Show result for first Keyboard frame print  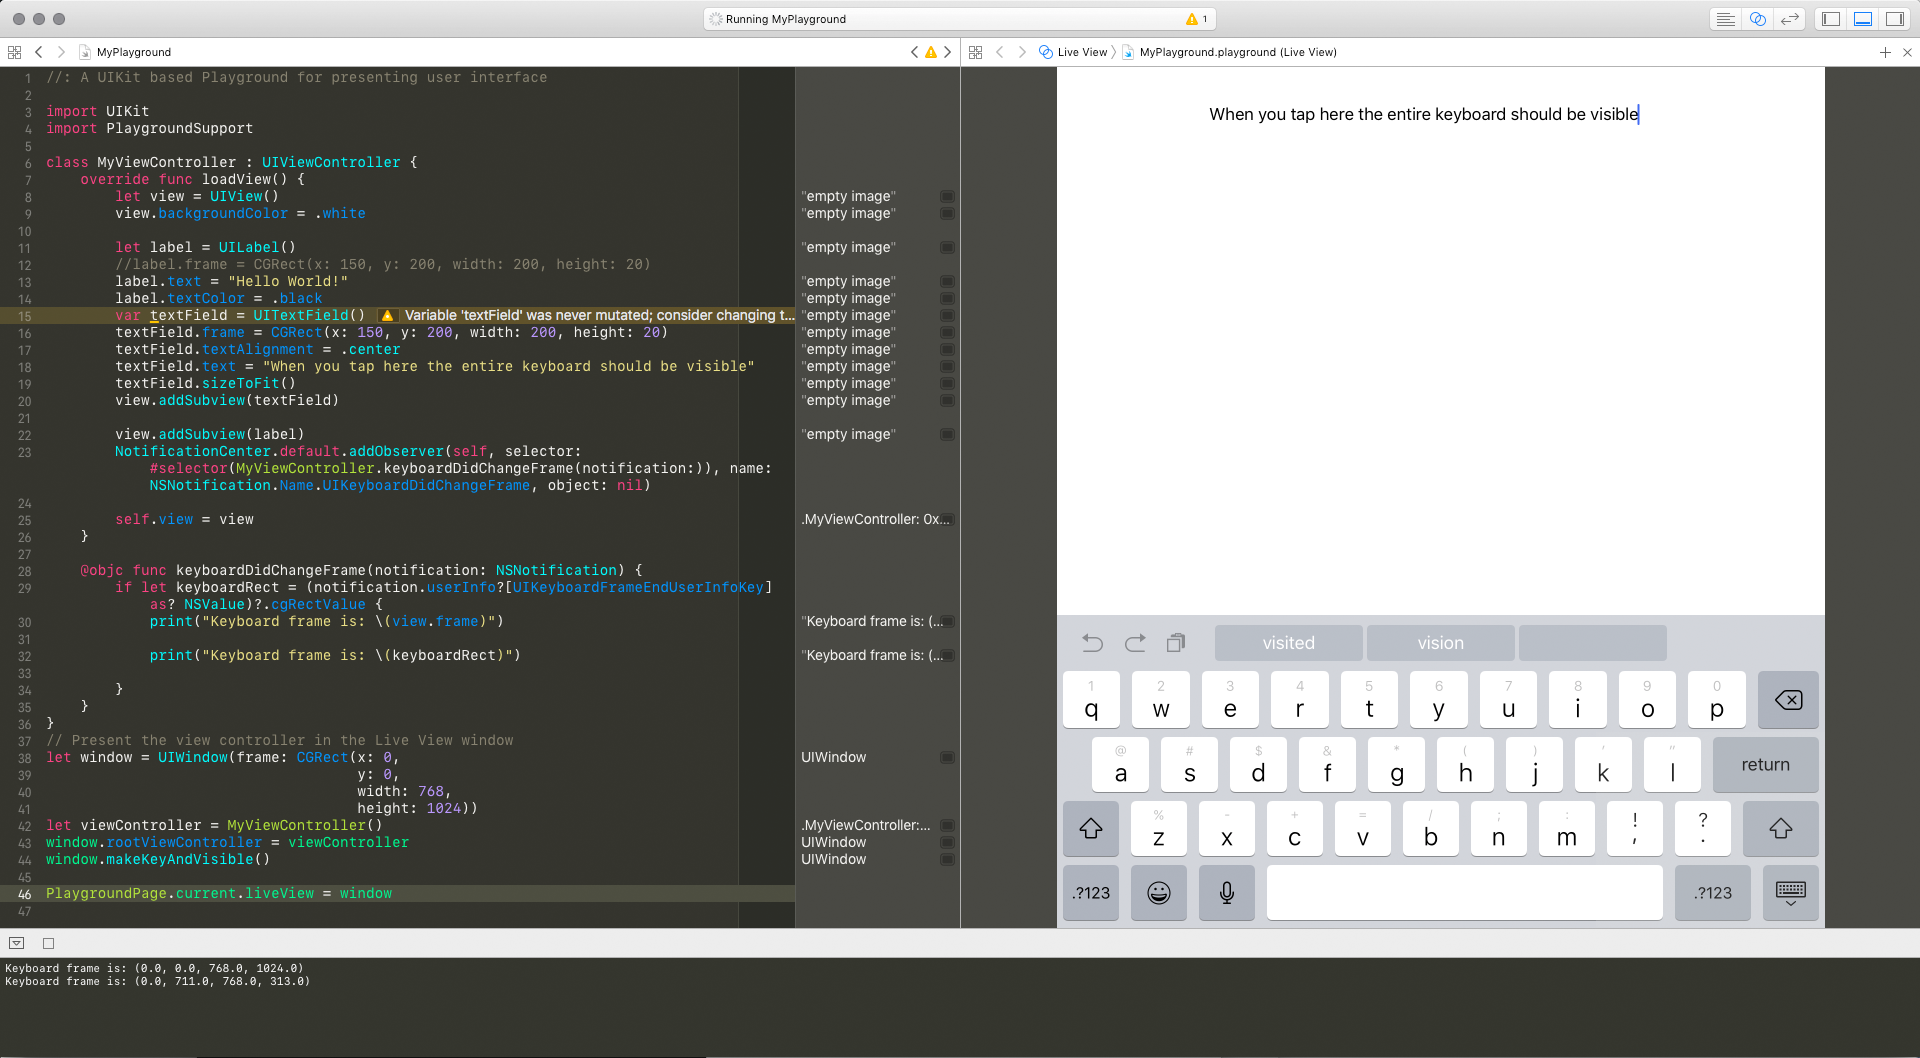pos(947,621)
